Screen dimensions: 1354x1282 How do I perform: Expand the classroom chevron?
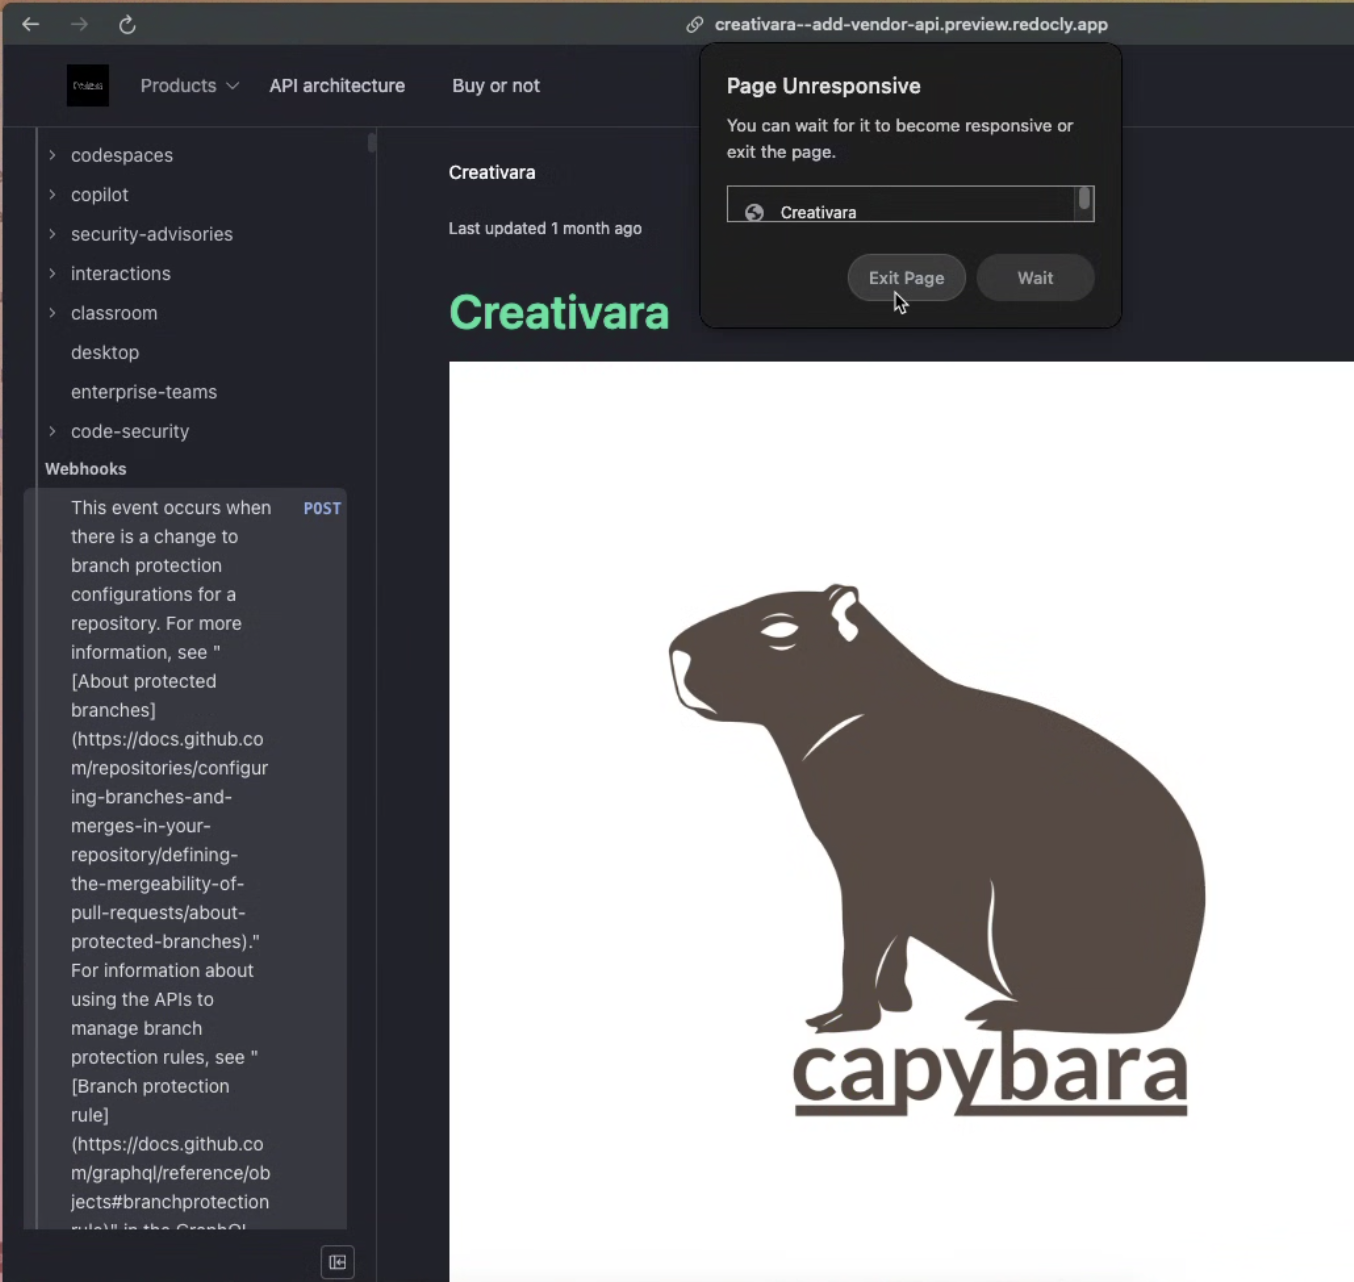52,313
